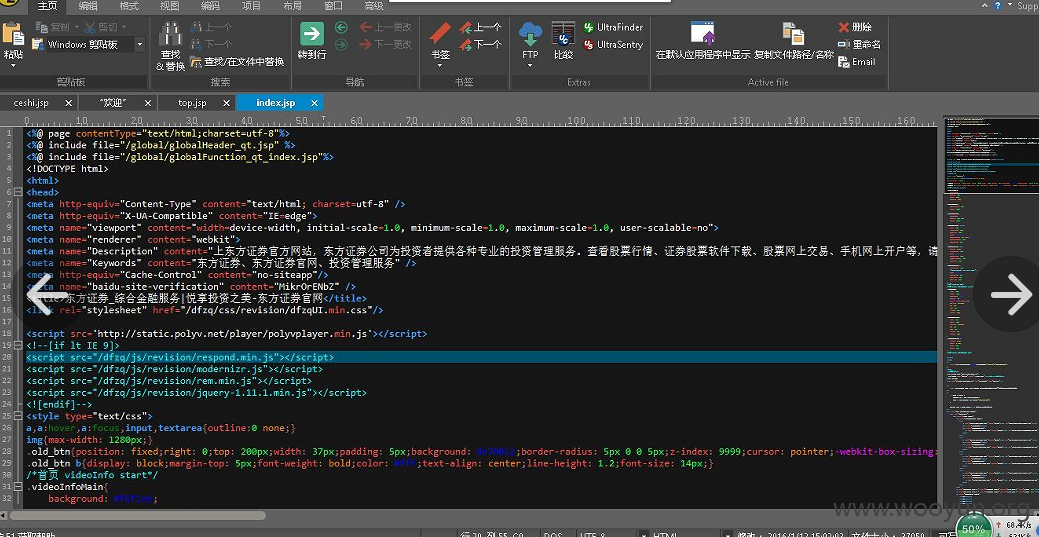The height and width of the screenshot is (537, 1039).
Task: Jump to previous change (上一更改)
Action: [386, 27]
